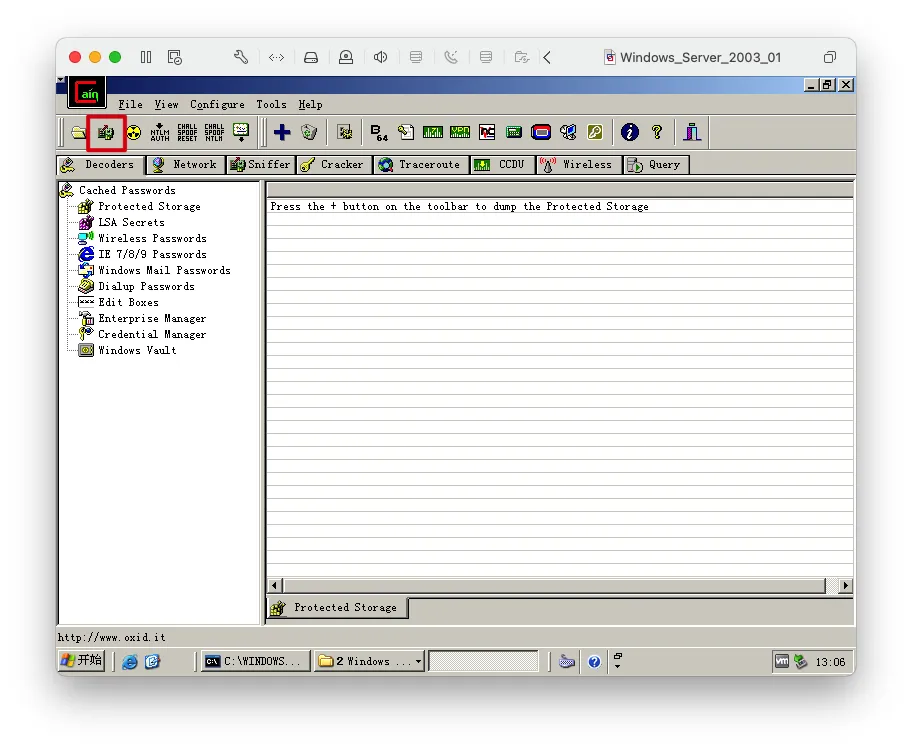Open the Configure menu

coord(217,105)
